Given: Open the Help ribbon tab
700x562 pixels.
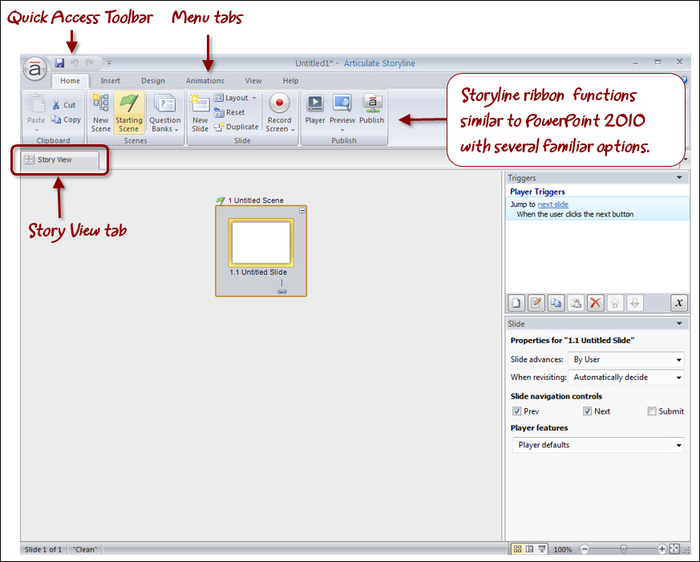Looking at the screenshot, I should coord(291,81).
